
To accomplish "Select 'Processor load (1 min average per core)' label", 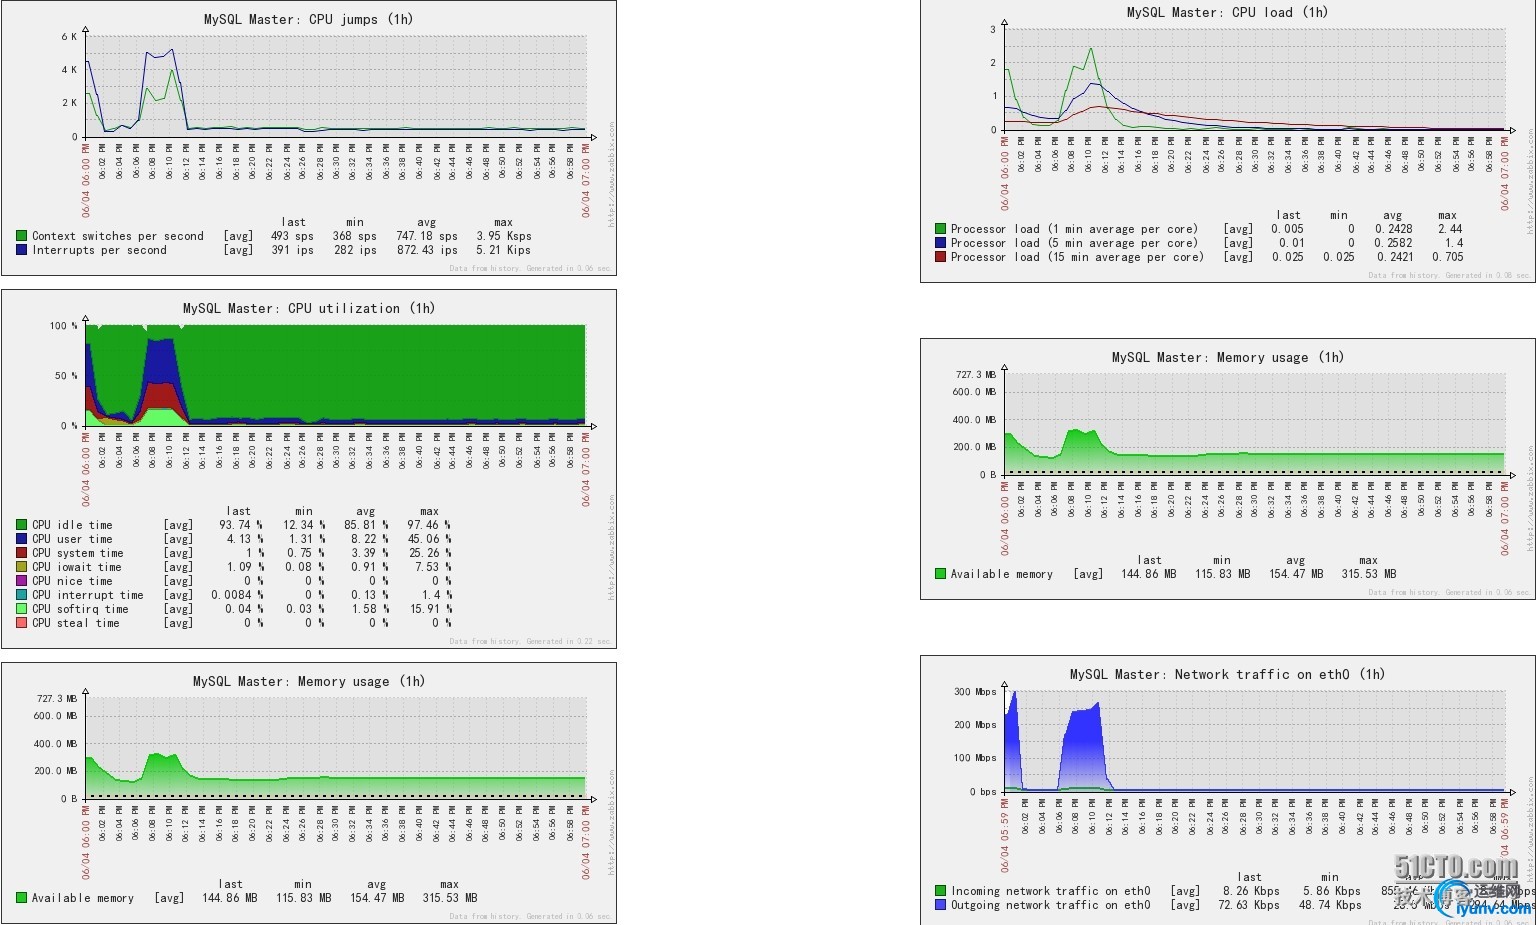I will pyautogui.click(x=1074, y=229).
